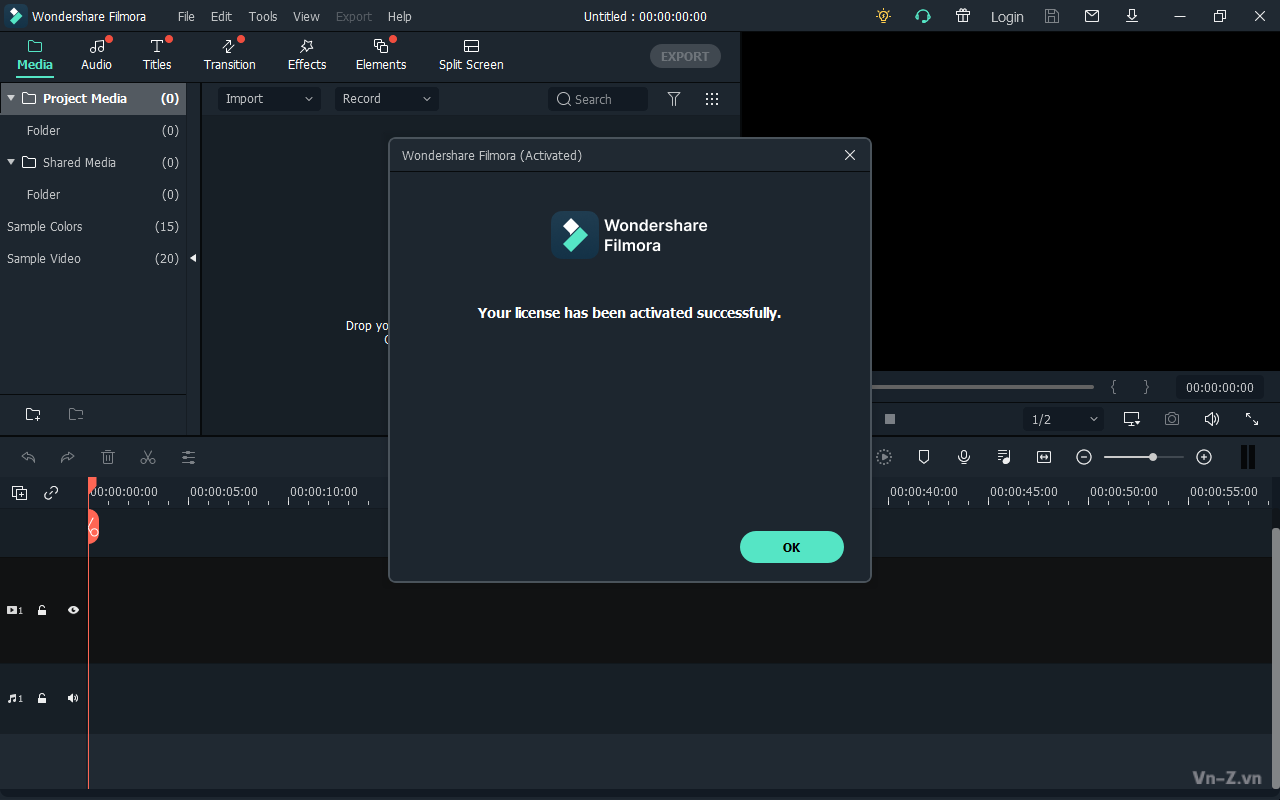Mute audio track 1 speaker

click(x=73, y=698)
